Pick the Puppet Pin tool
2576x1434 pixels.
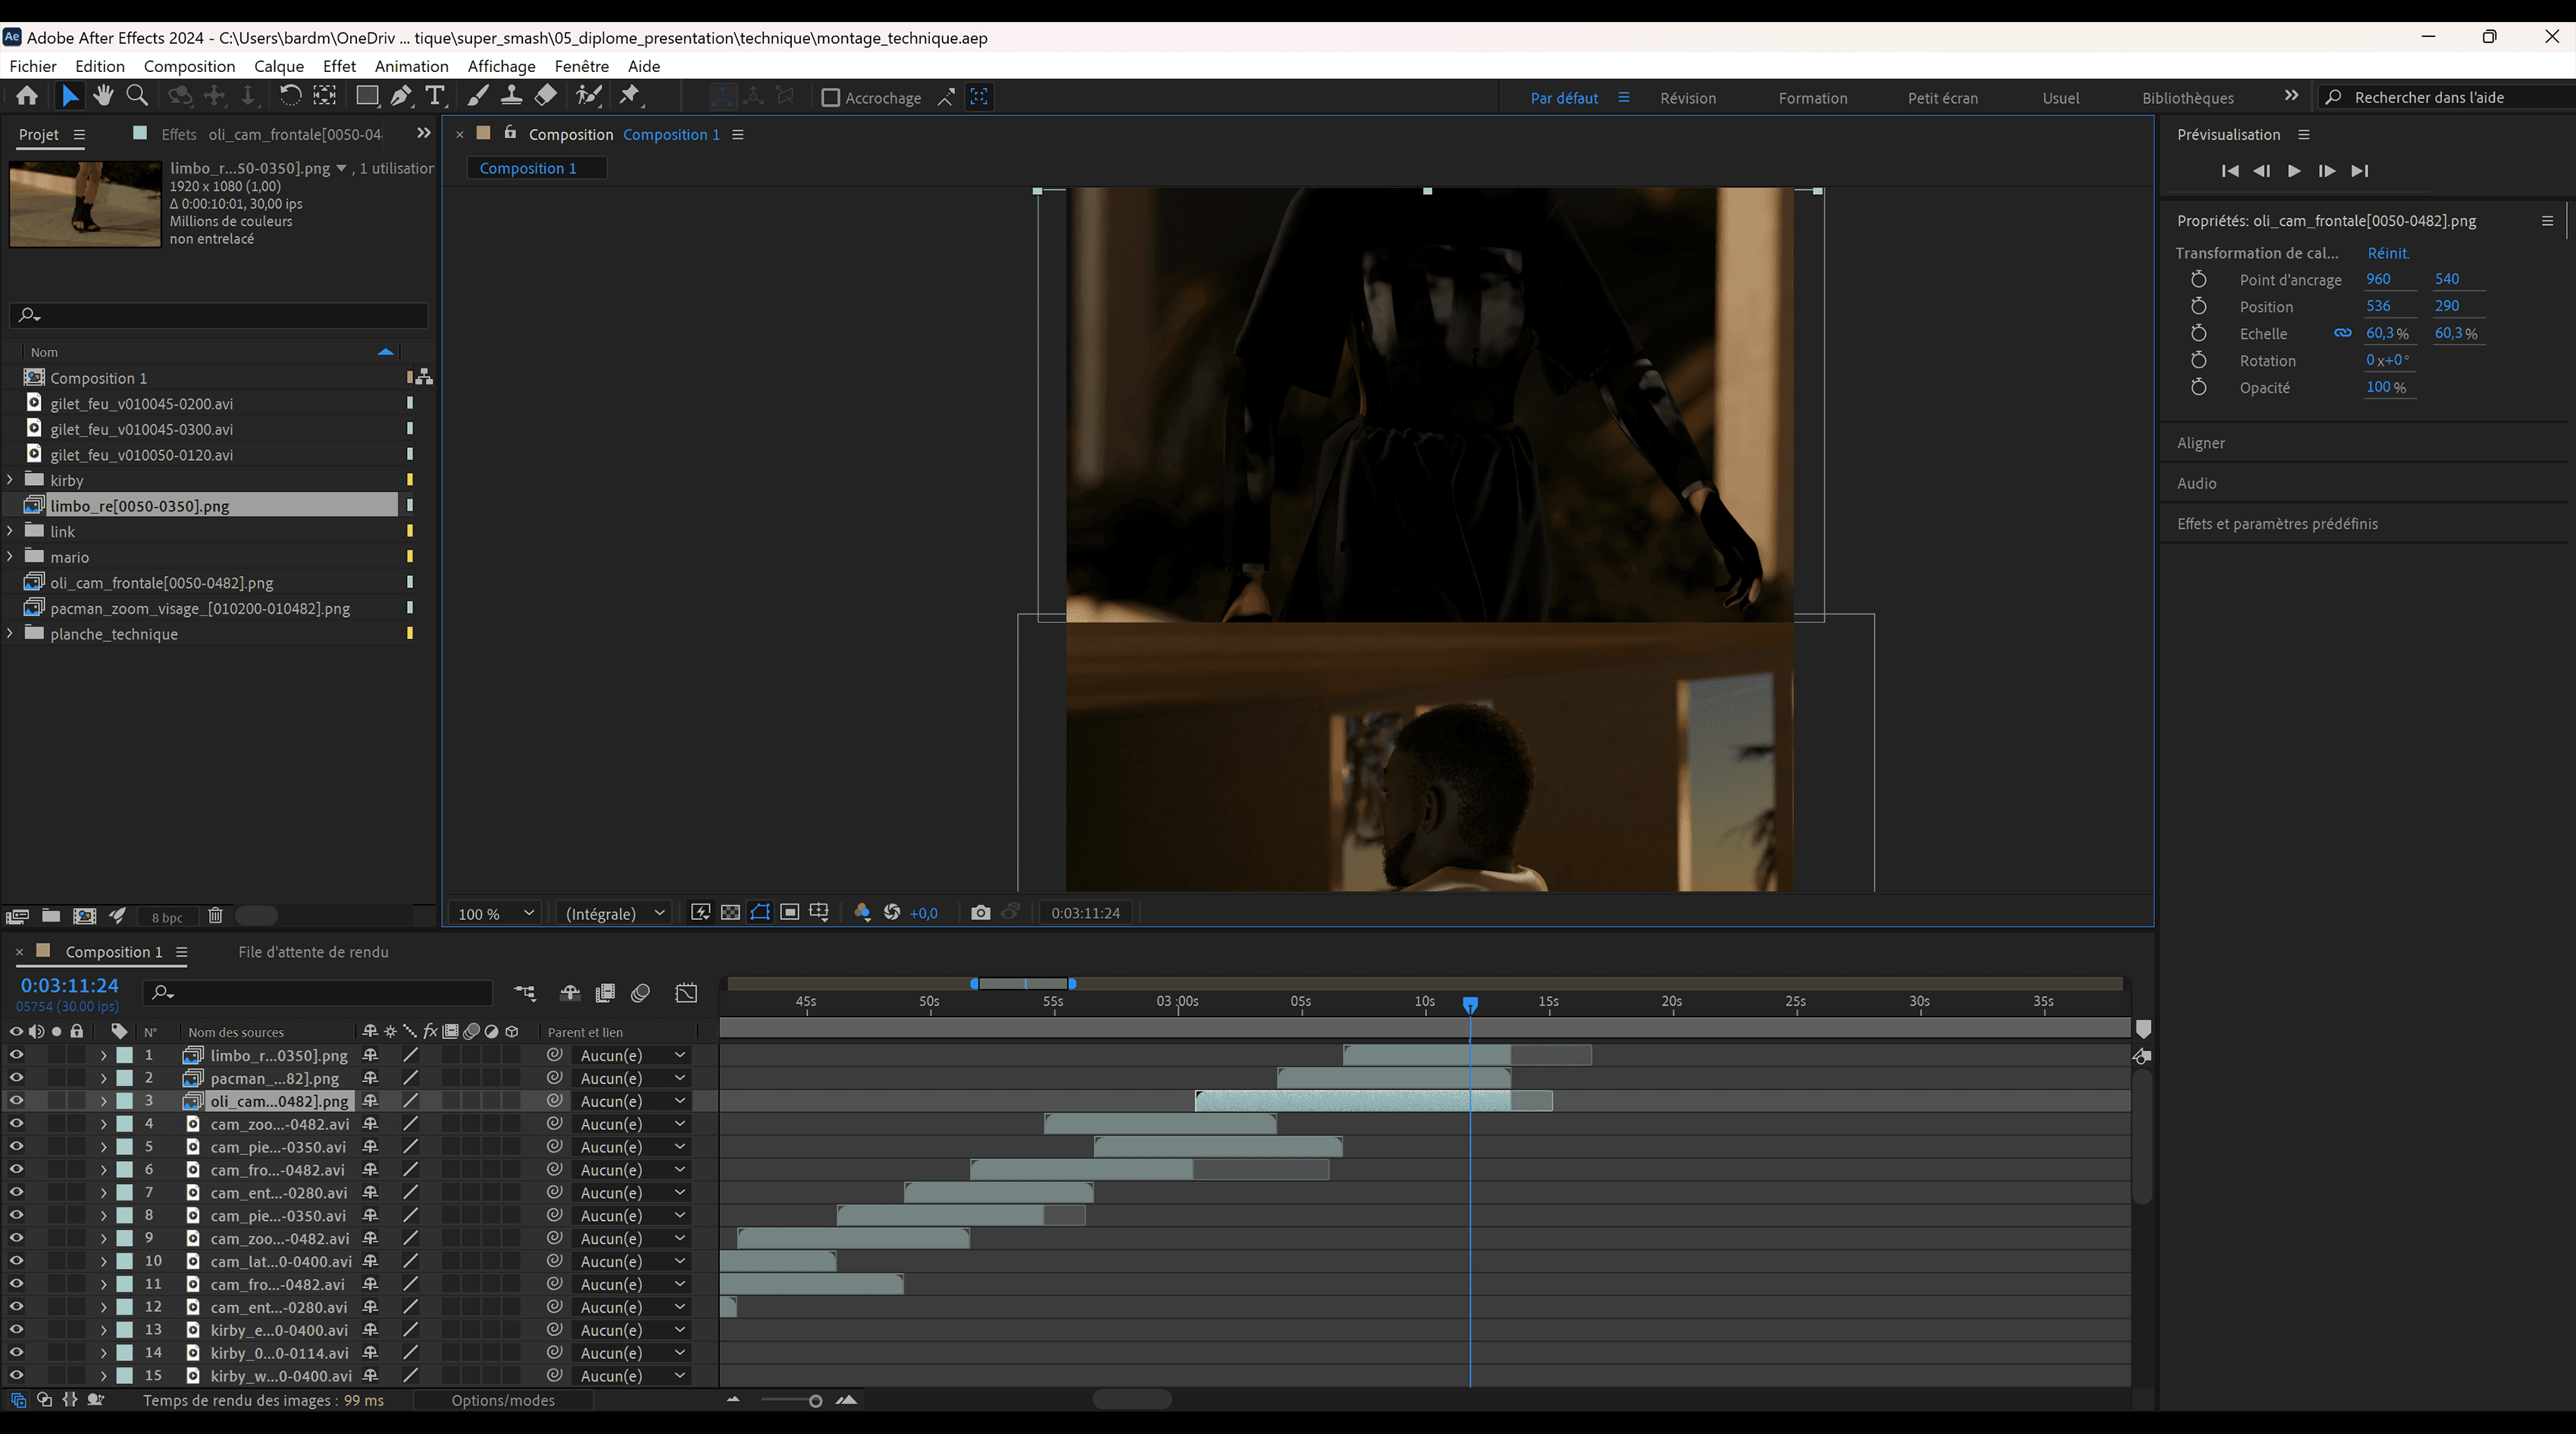point(630,96)
